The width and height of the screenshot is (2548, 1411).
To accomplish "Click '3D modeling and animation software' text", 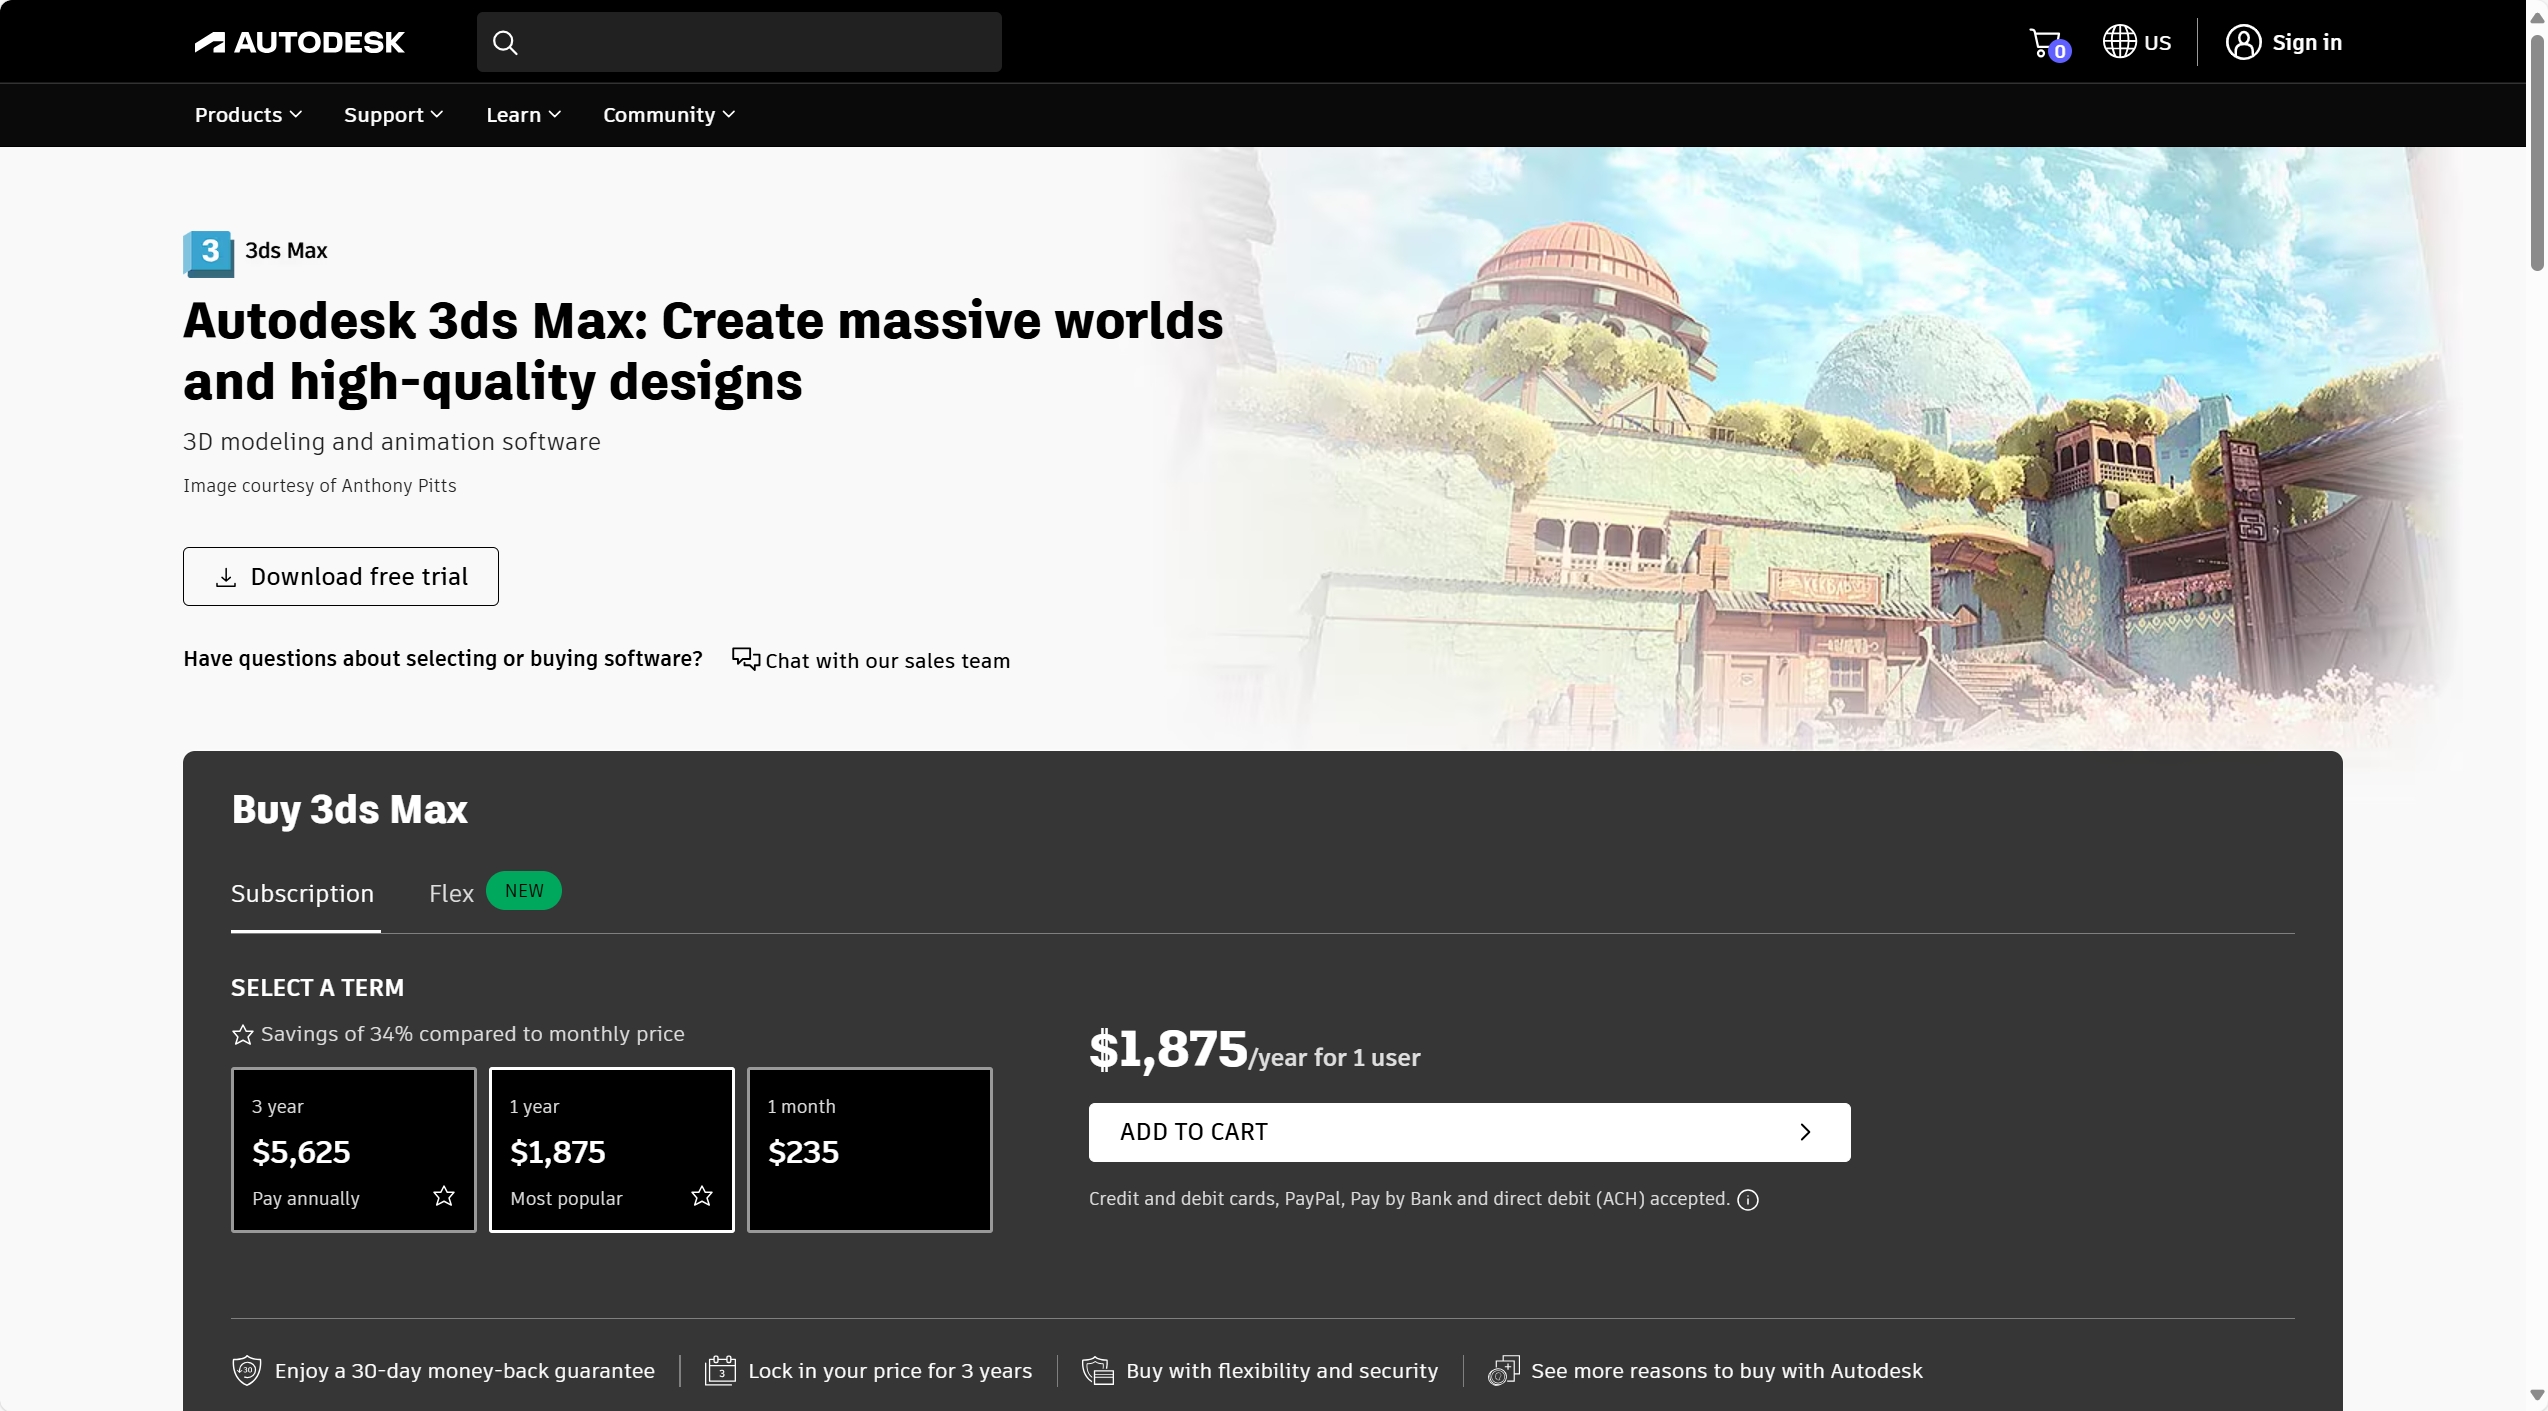I will click(392, 442).
